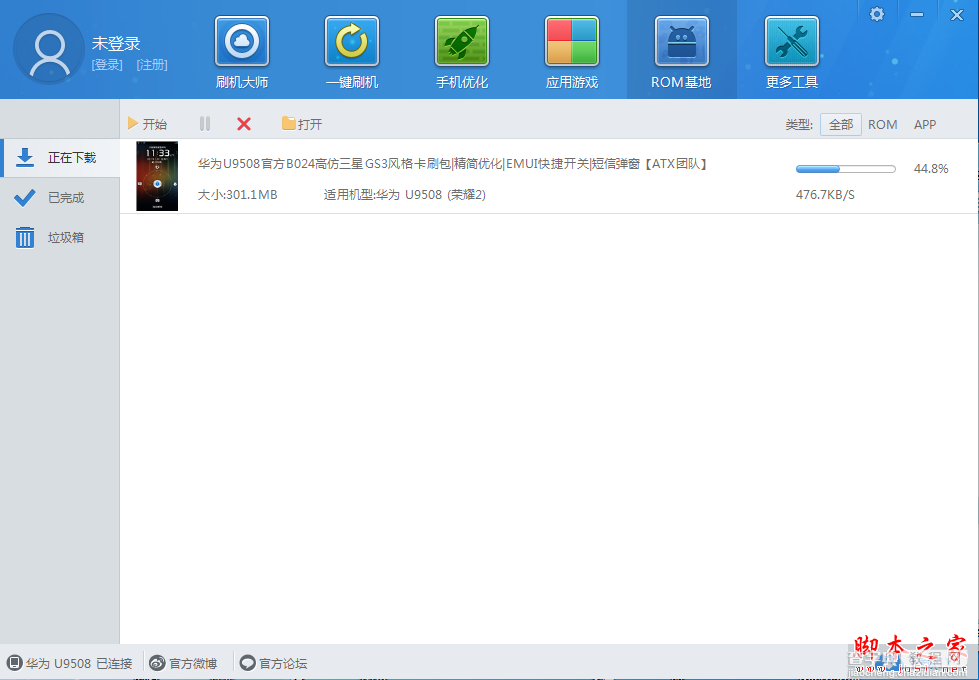979x680 pixels.
Task: Launch the 一键刷机 one-key flash tool
Action: [x=352, y=52]
